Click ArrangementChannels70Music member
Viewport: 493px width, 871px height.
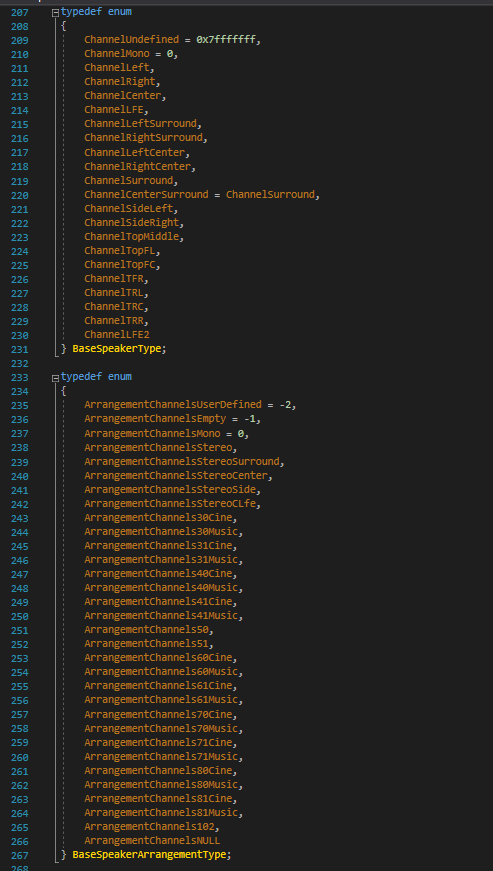pos(161,729)
